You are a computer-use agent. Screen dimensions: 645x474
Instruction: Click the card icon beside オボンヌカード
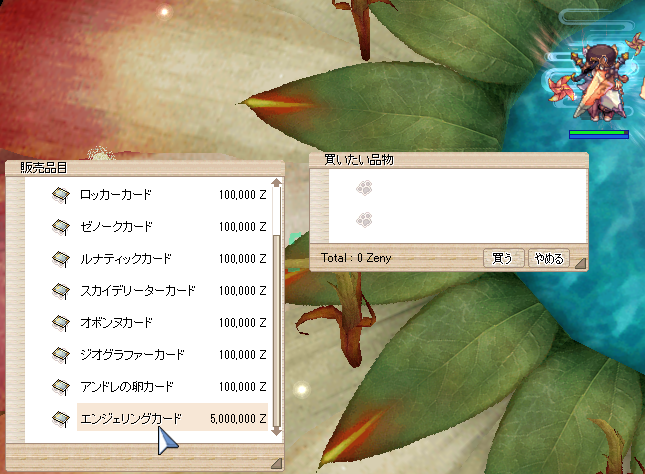(61, 323)
